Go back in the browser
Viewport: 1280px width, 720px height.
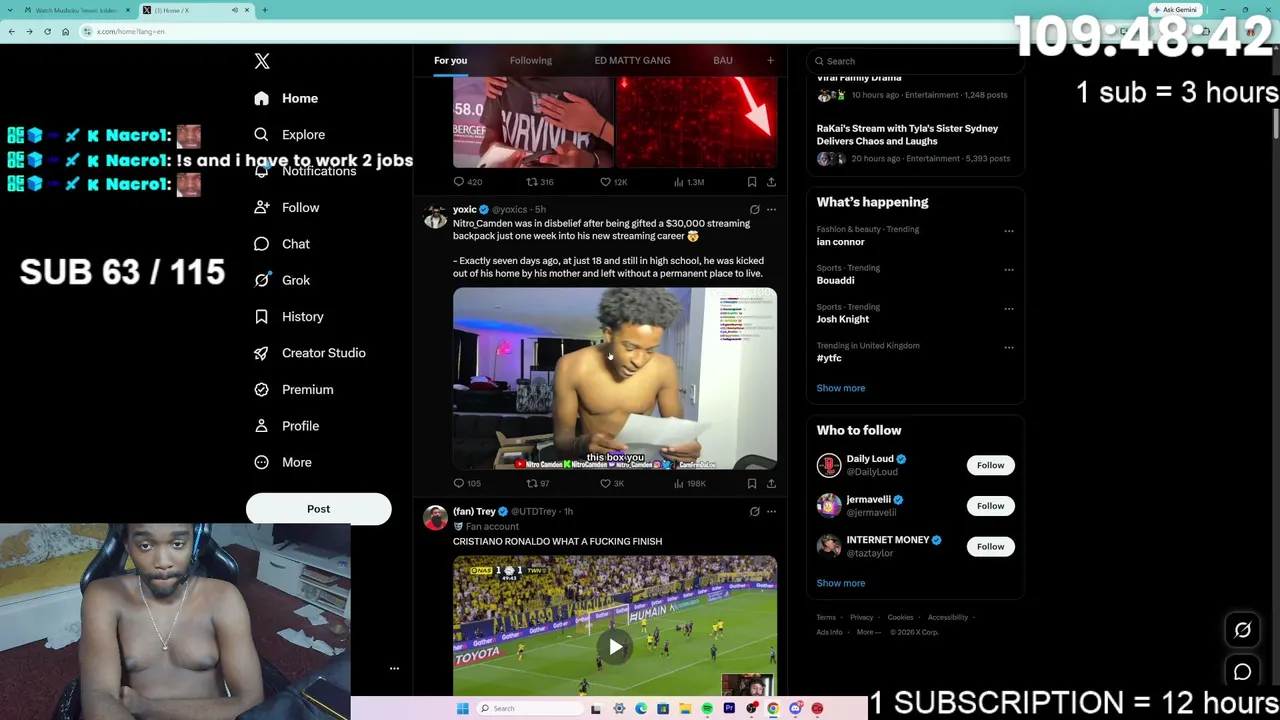point(11,32)
